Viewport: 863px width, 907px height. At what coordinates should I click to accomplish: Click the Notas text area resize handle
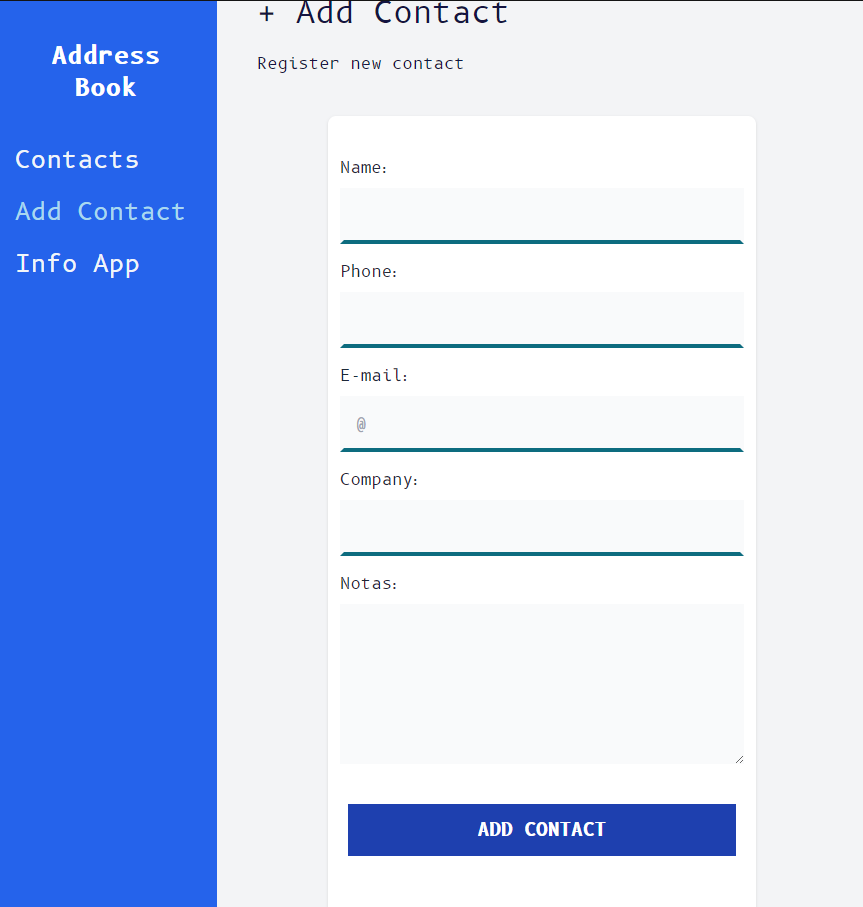(738, 759)
